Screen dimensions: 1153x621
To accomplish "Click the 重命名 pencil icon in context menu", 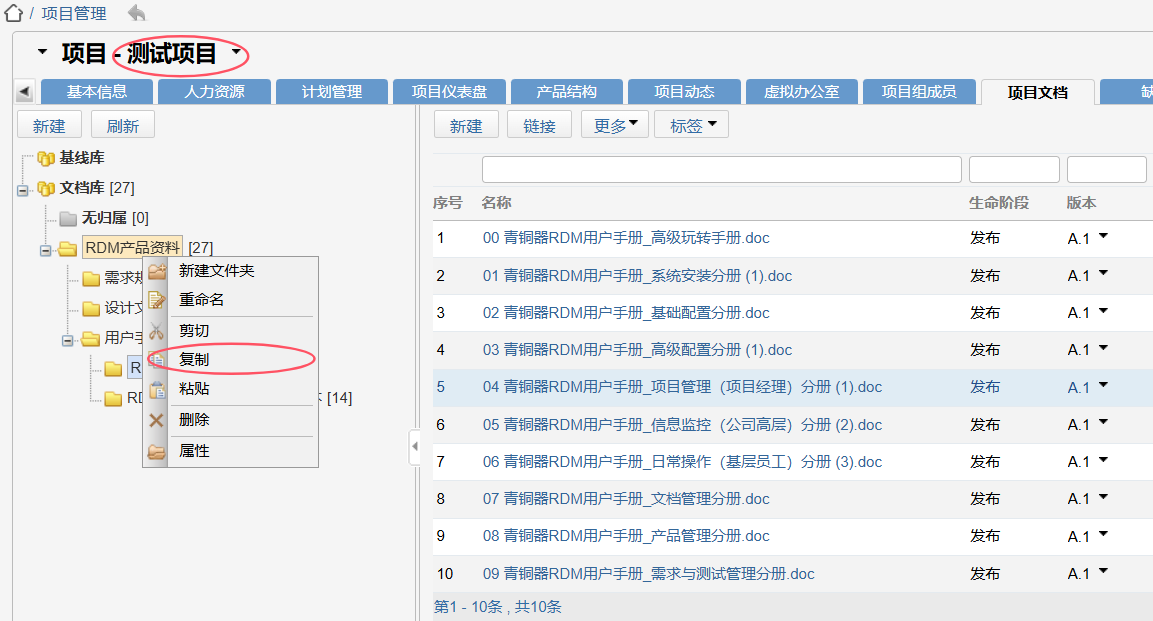I will point(157,300).
